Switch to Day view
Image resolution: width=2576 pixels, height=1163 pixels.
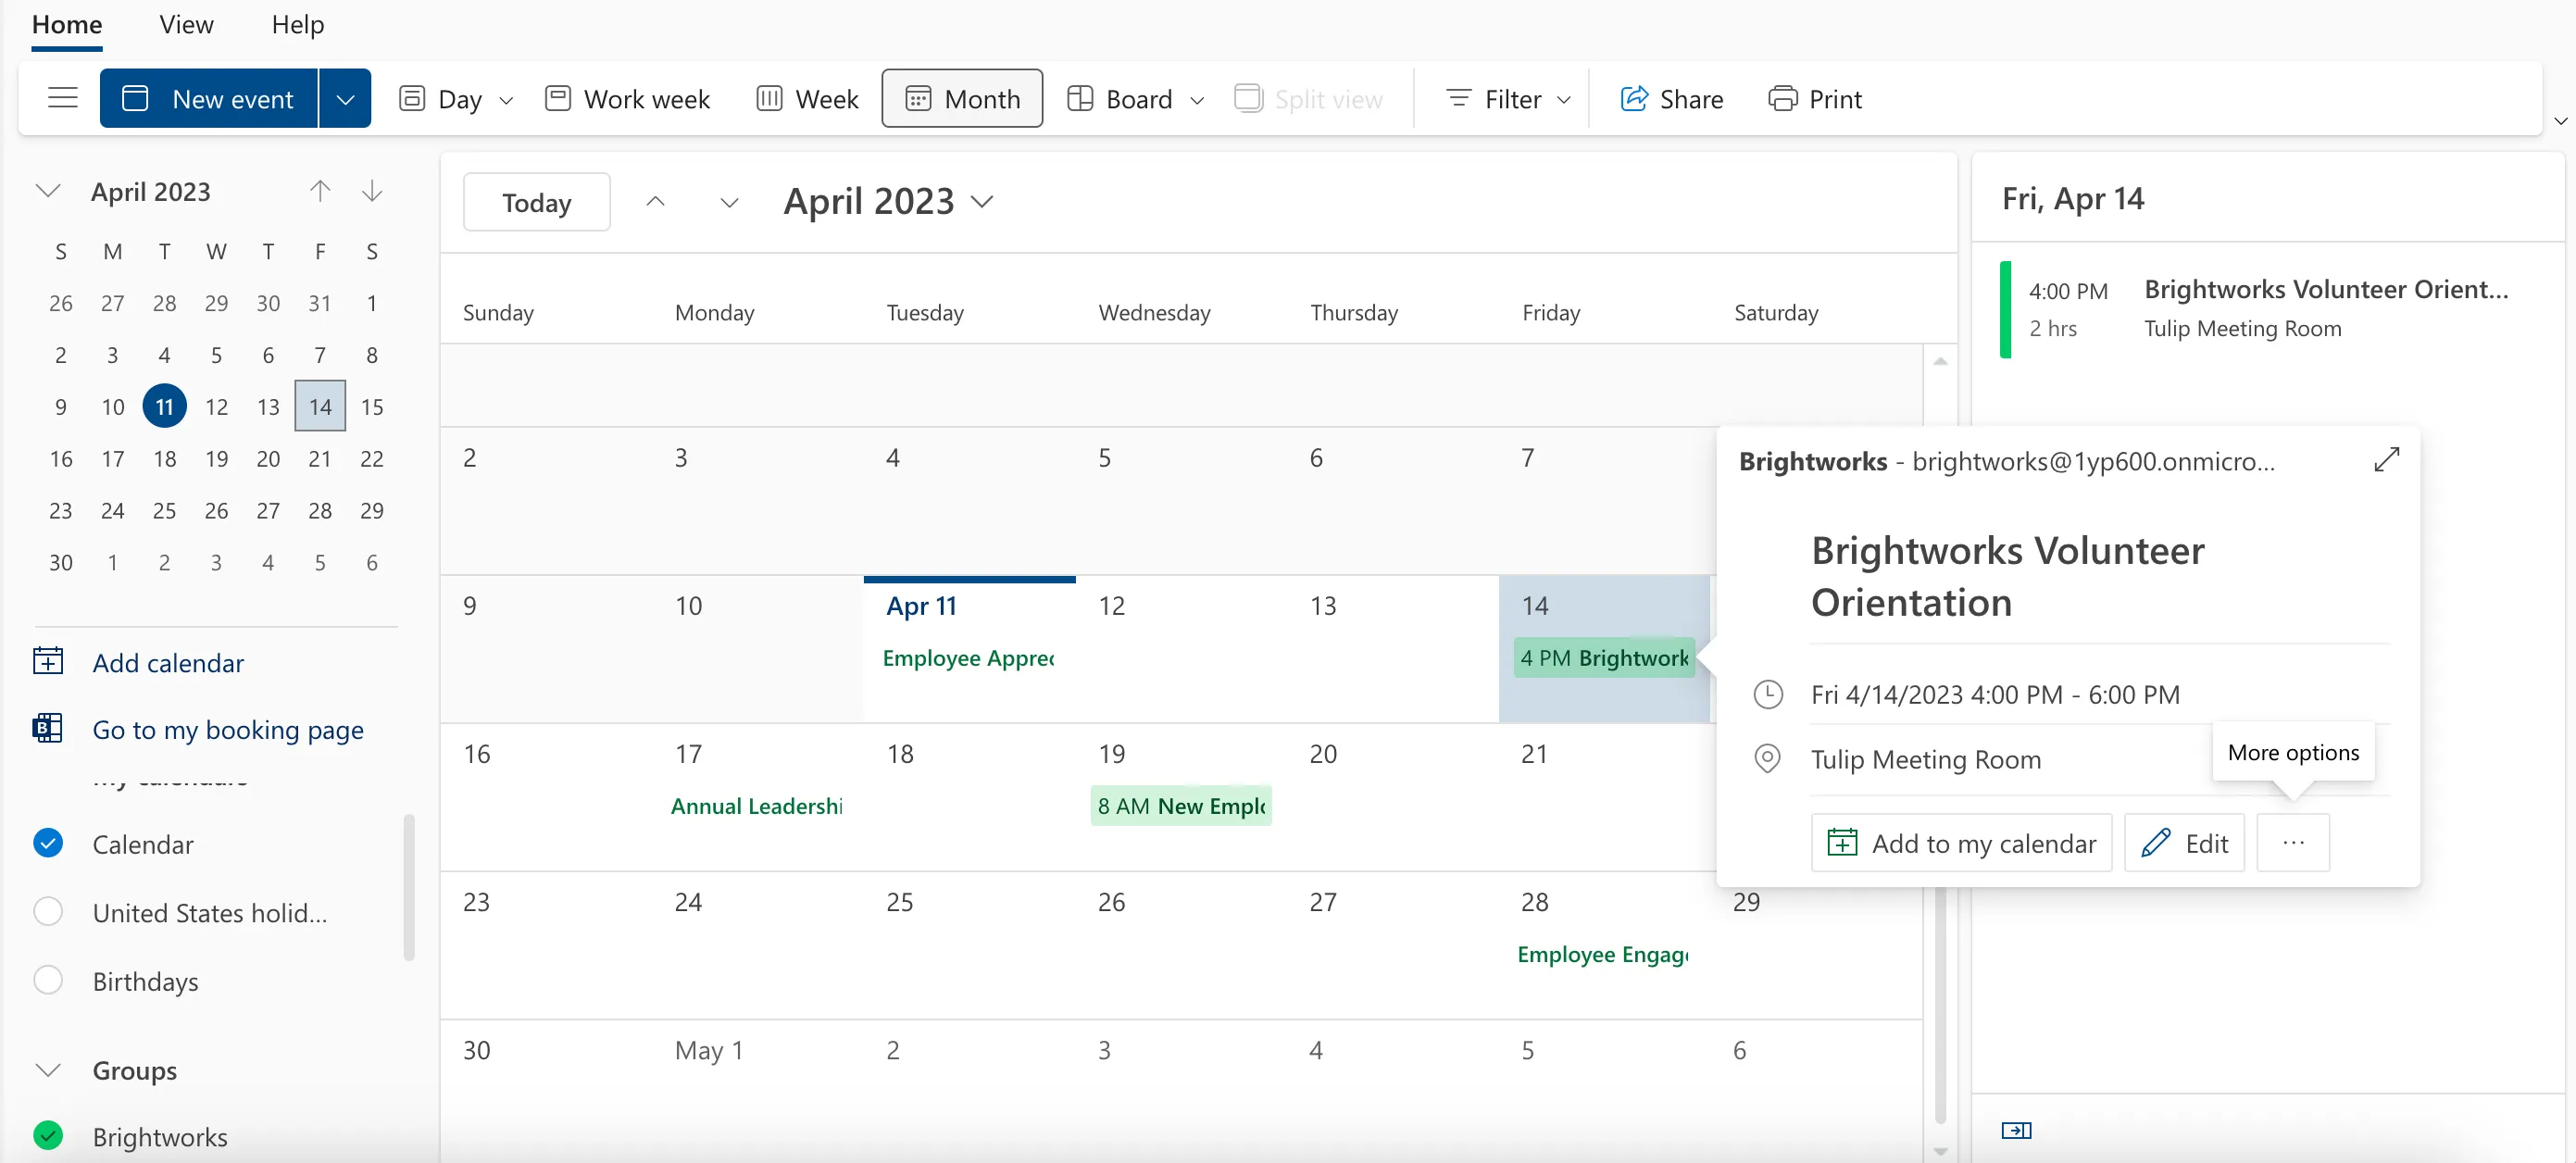[x=441, y=98]
